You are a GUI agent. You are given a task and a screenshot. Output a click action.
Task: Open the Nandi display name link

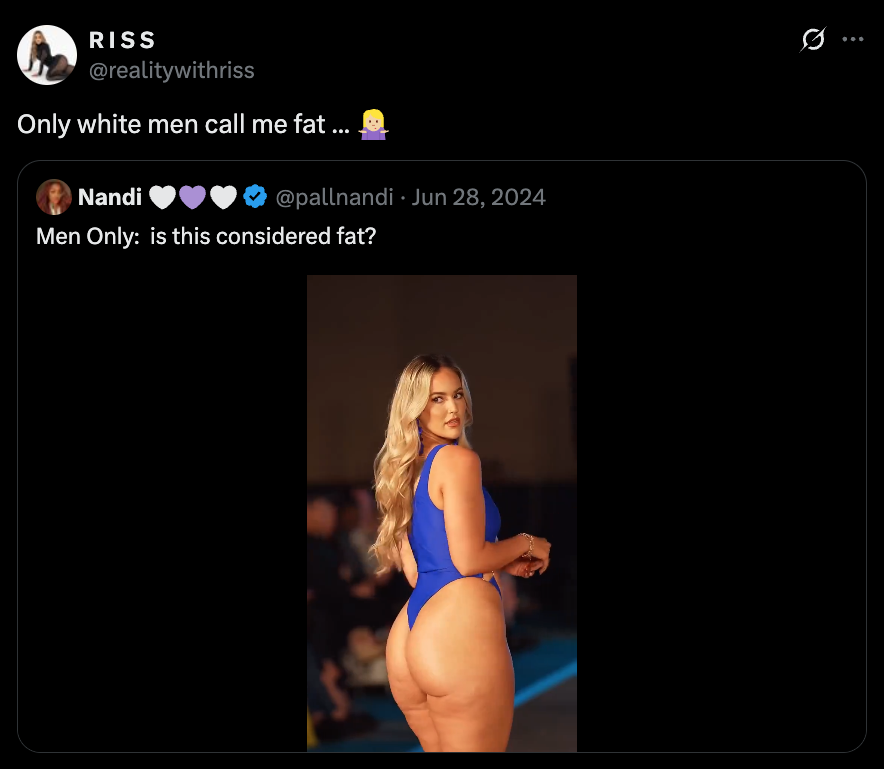pyautogui.click(x=110, y=197)
